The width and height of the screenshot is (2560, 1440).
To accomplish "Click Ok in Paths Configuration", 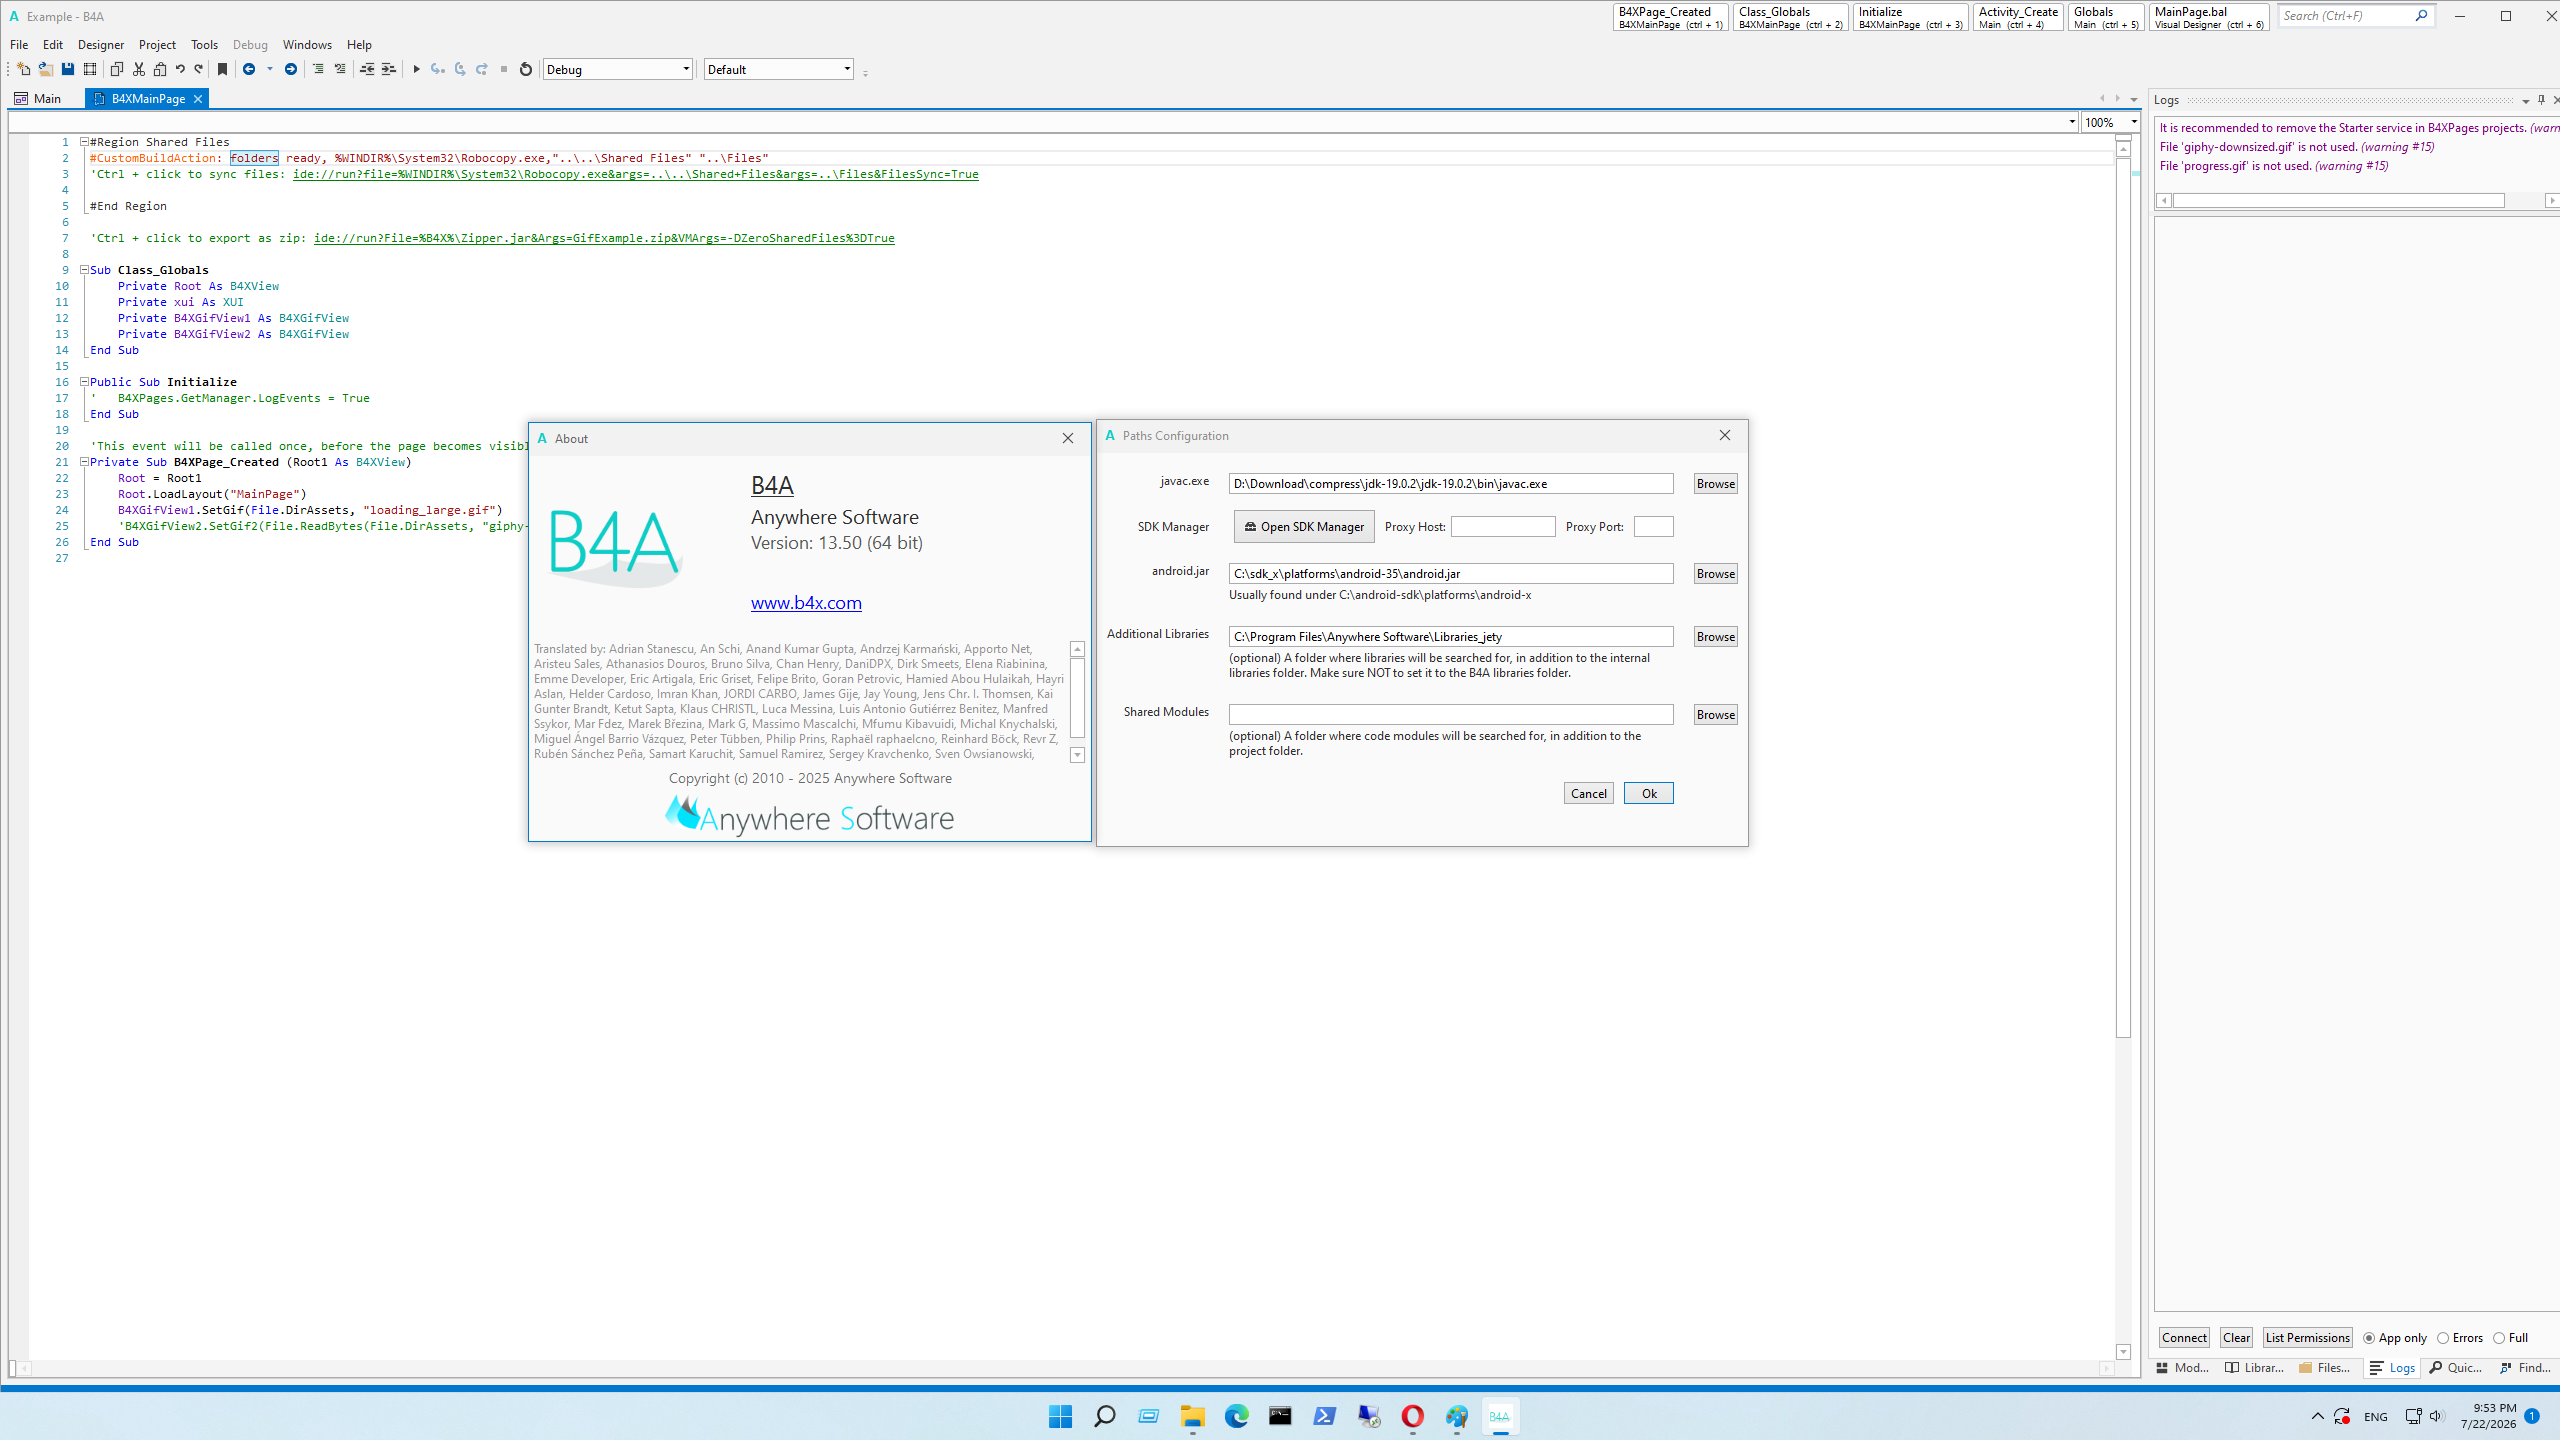I will 1649,793.
